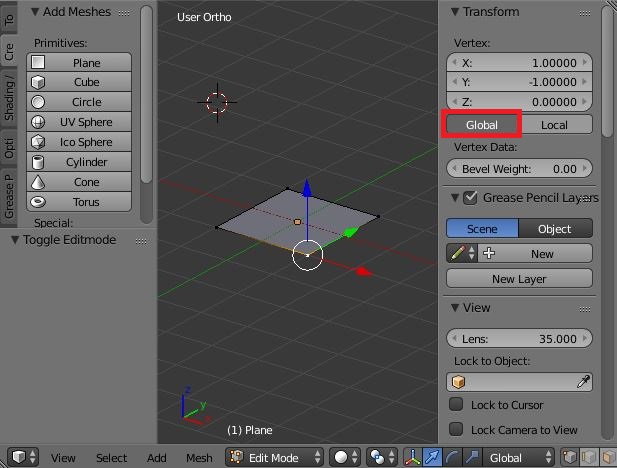Grab the red X-axis manipulator arrow
The height and width of the screenshot is (468, 617).
(x=364, y=271)
